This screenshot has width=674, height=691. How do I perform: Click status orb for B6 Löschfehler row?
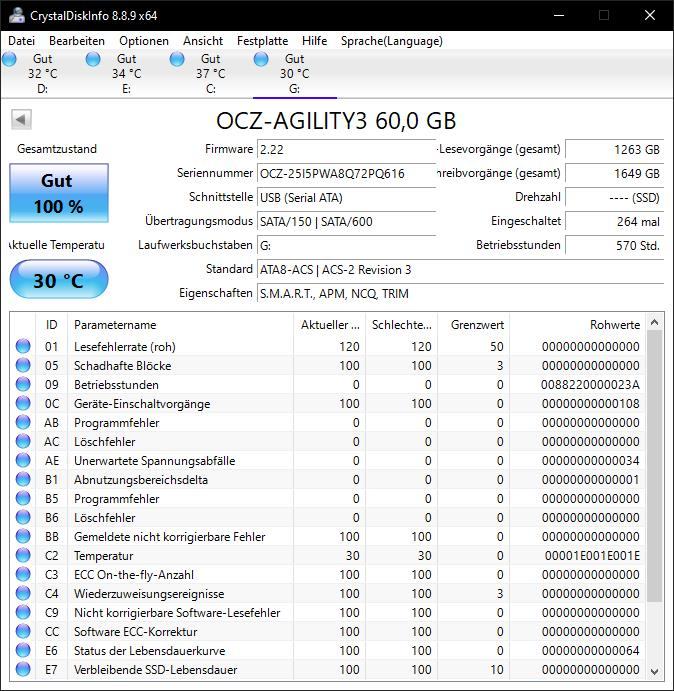click(23, 517)
